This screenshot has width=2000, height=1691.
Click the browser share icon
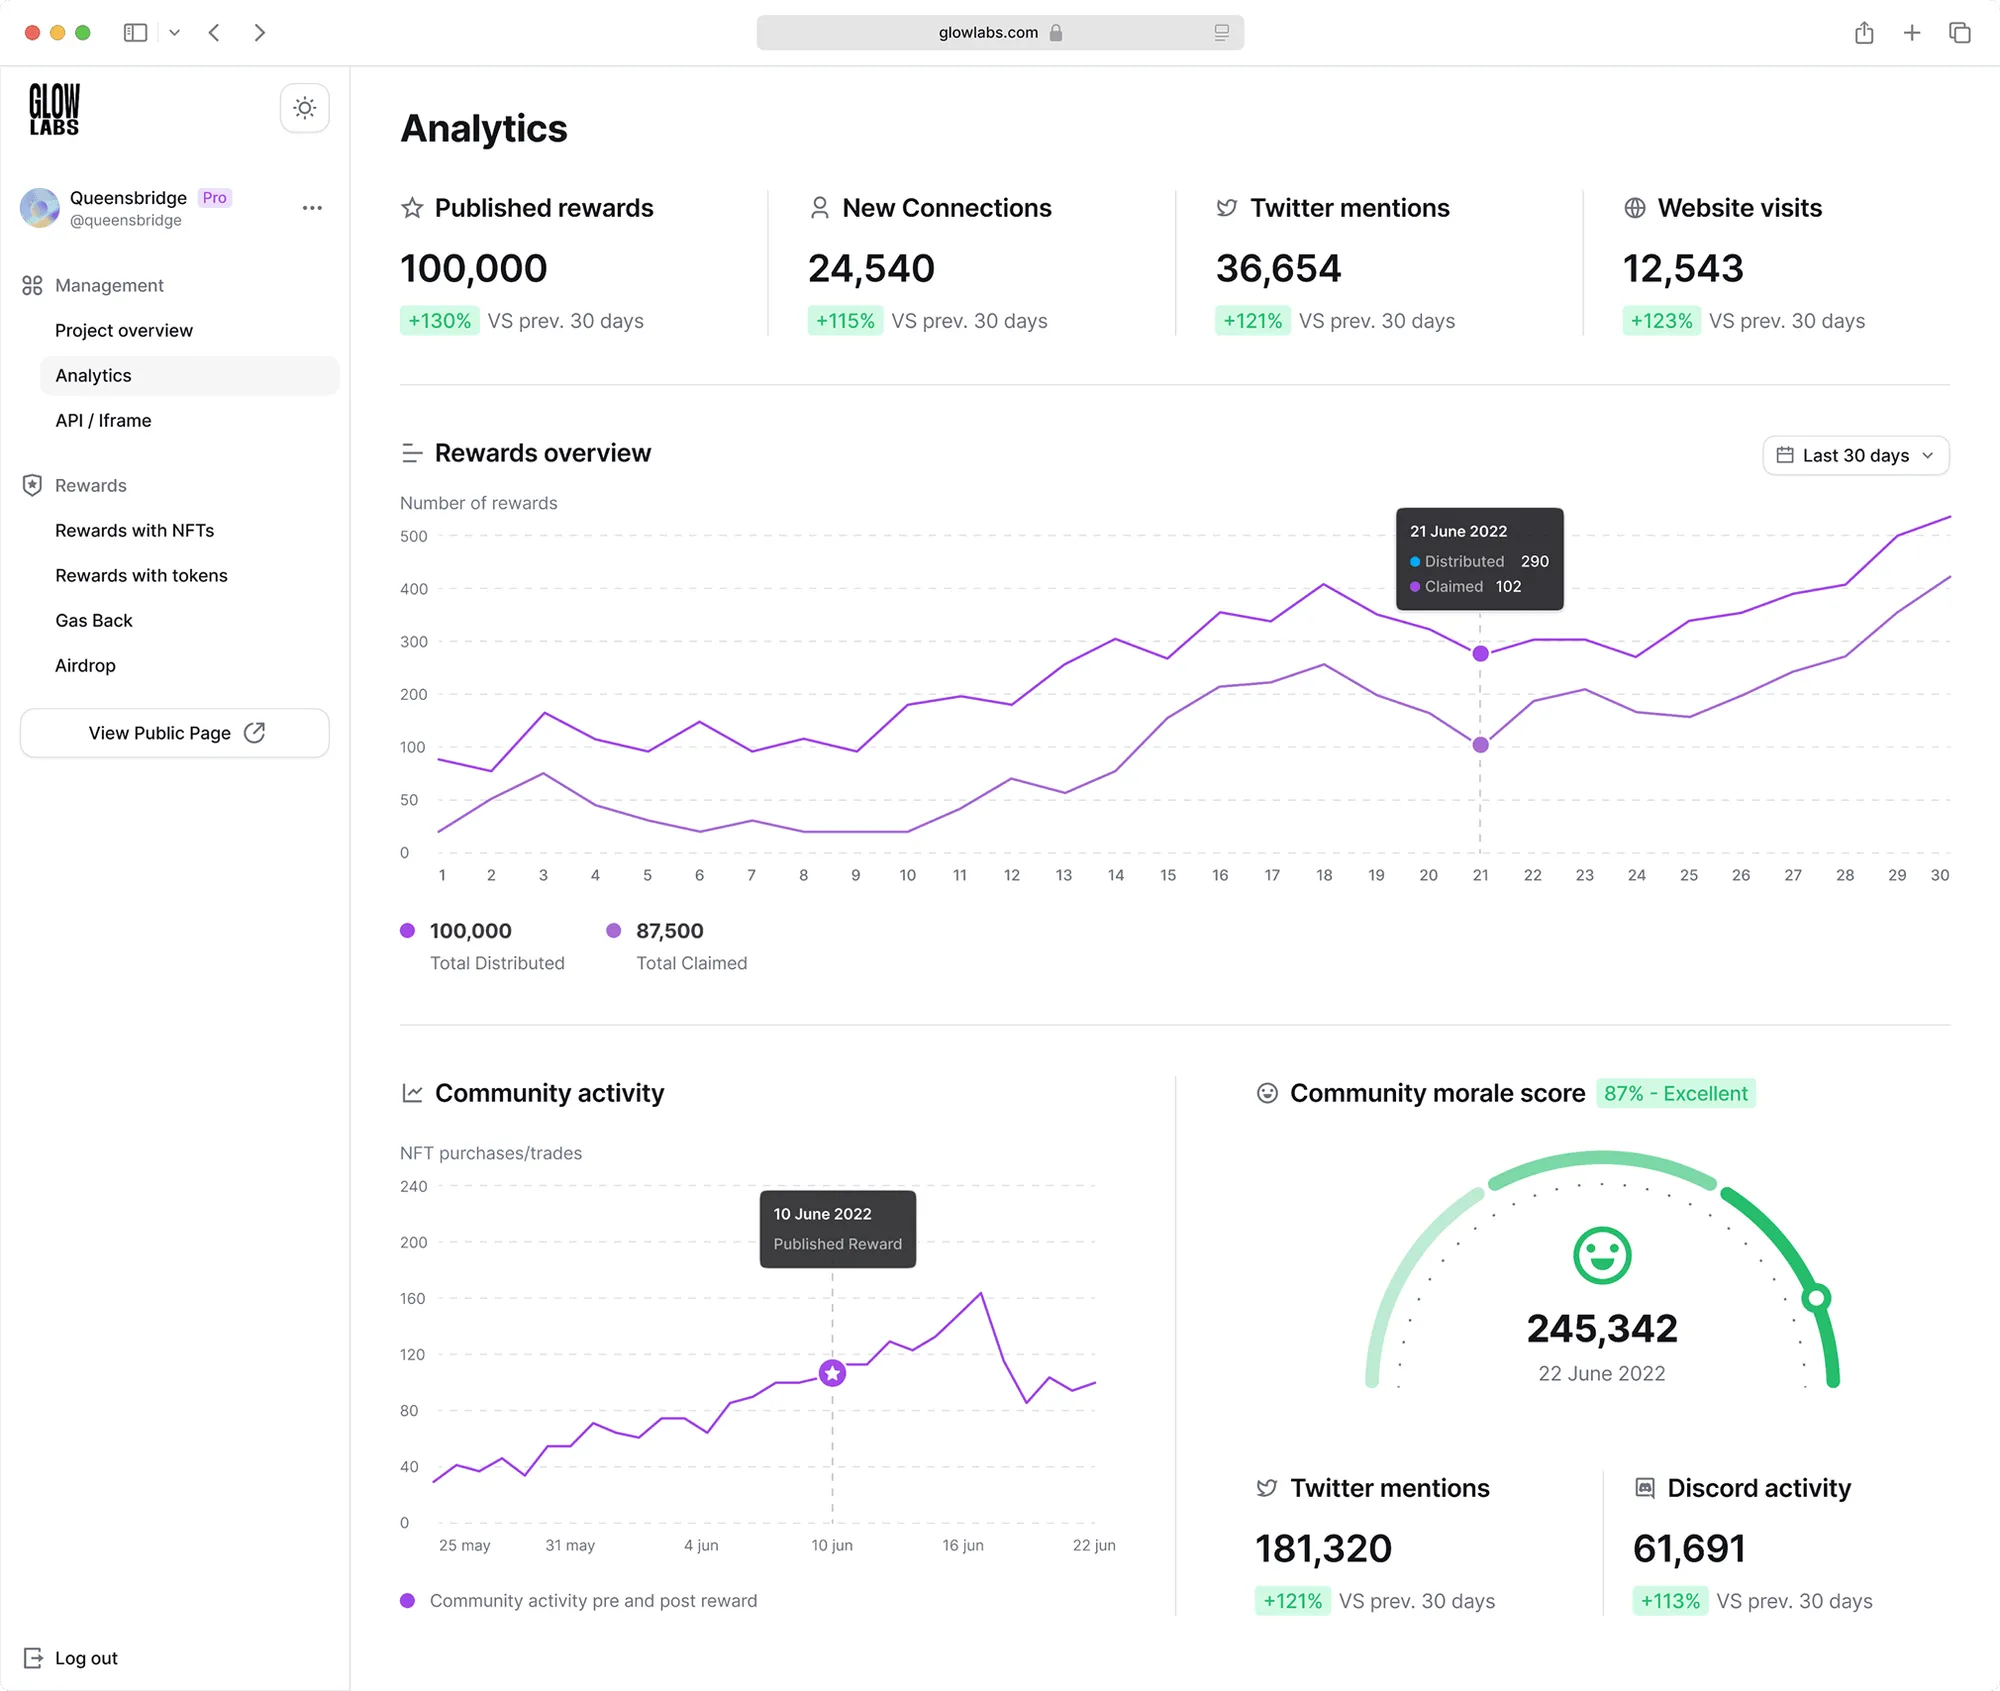(x=1864, y=33)
